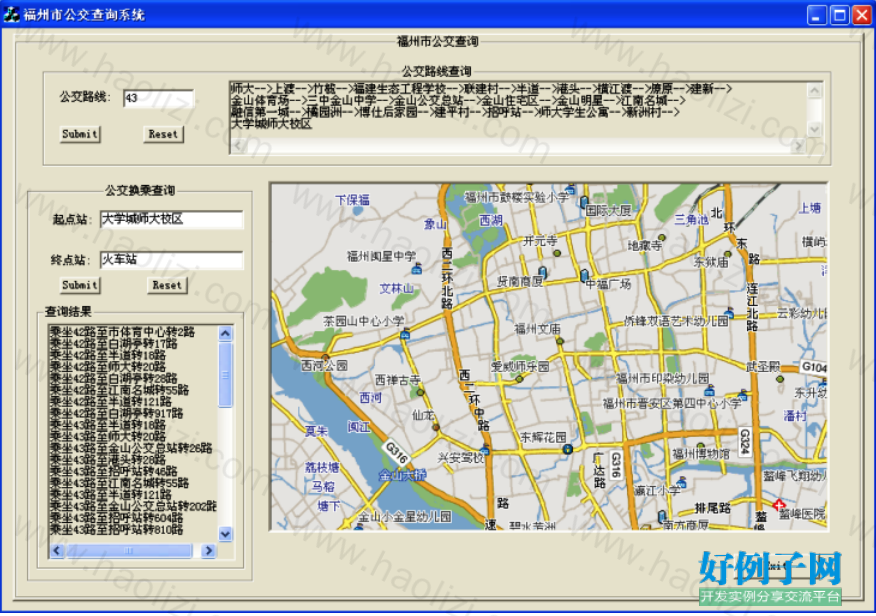Image resolution: width=876 pixels, height=616 pixels.
Task: Click the marker dot below 仙龙
Action: click(x=436, y=427)
